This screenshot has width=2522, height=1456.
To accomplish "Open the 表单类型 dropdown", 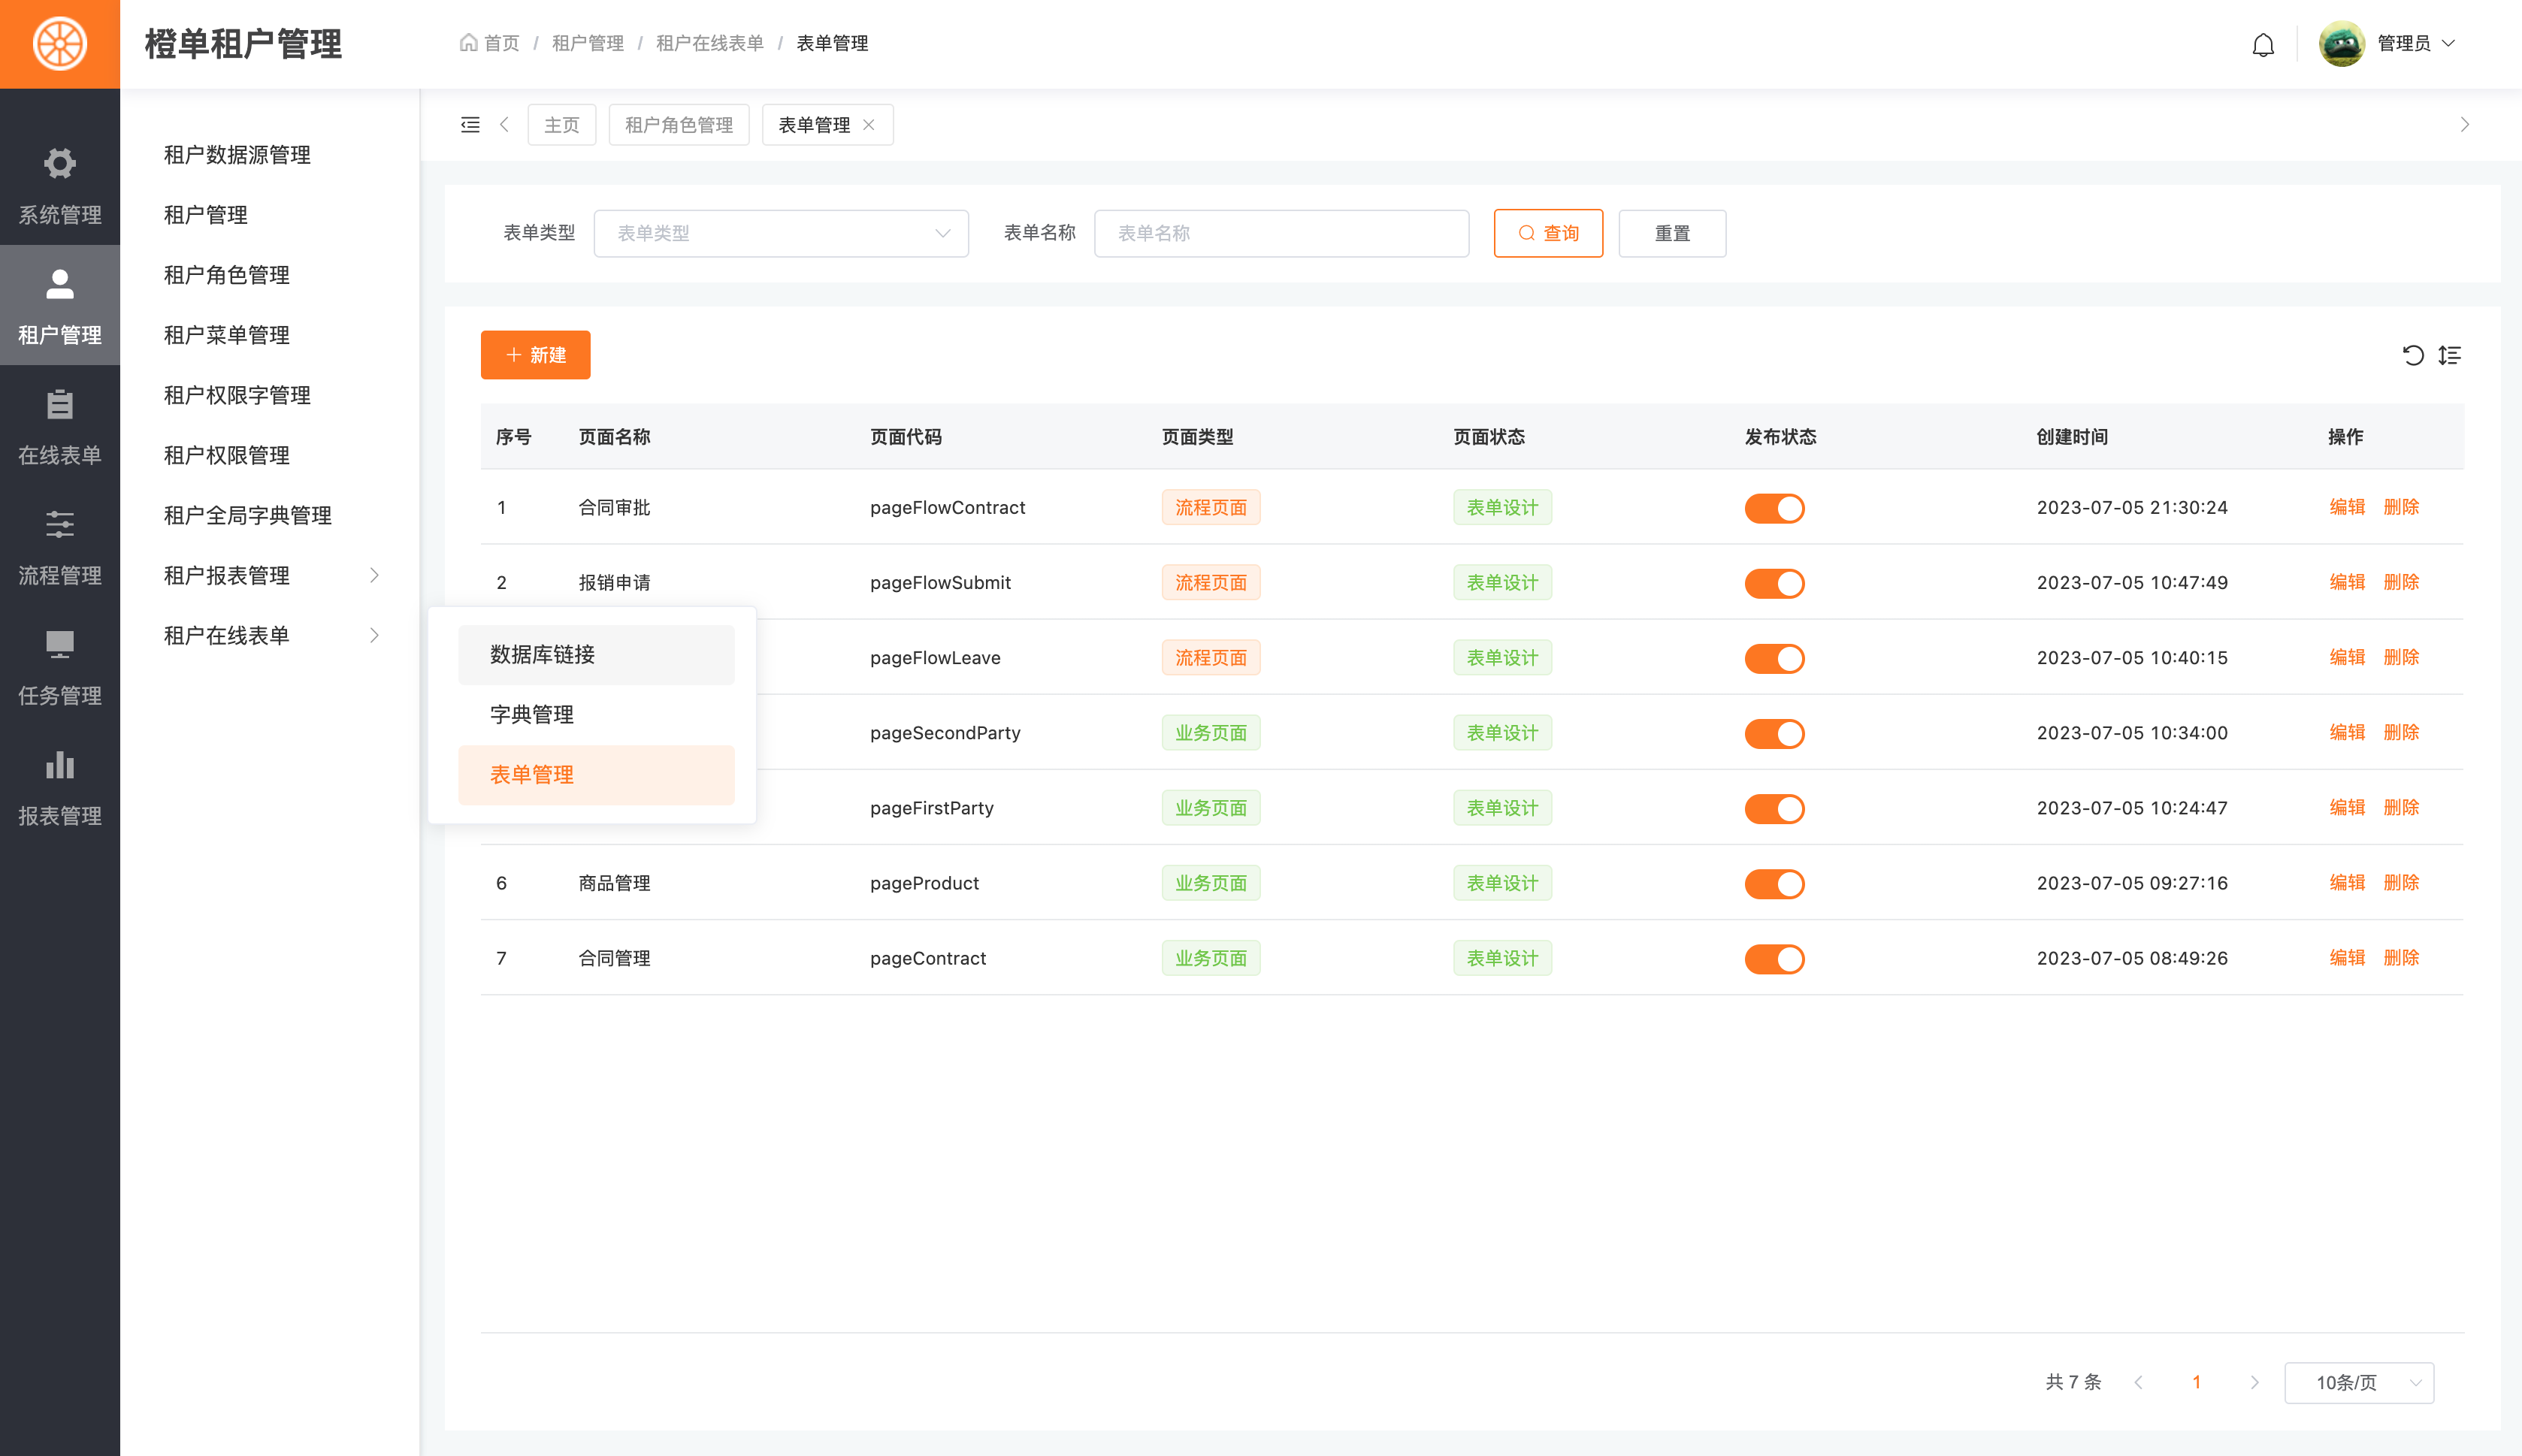I will coord(780,233).
